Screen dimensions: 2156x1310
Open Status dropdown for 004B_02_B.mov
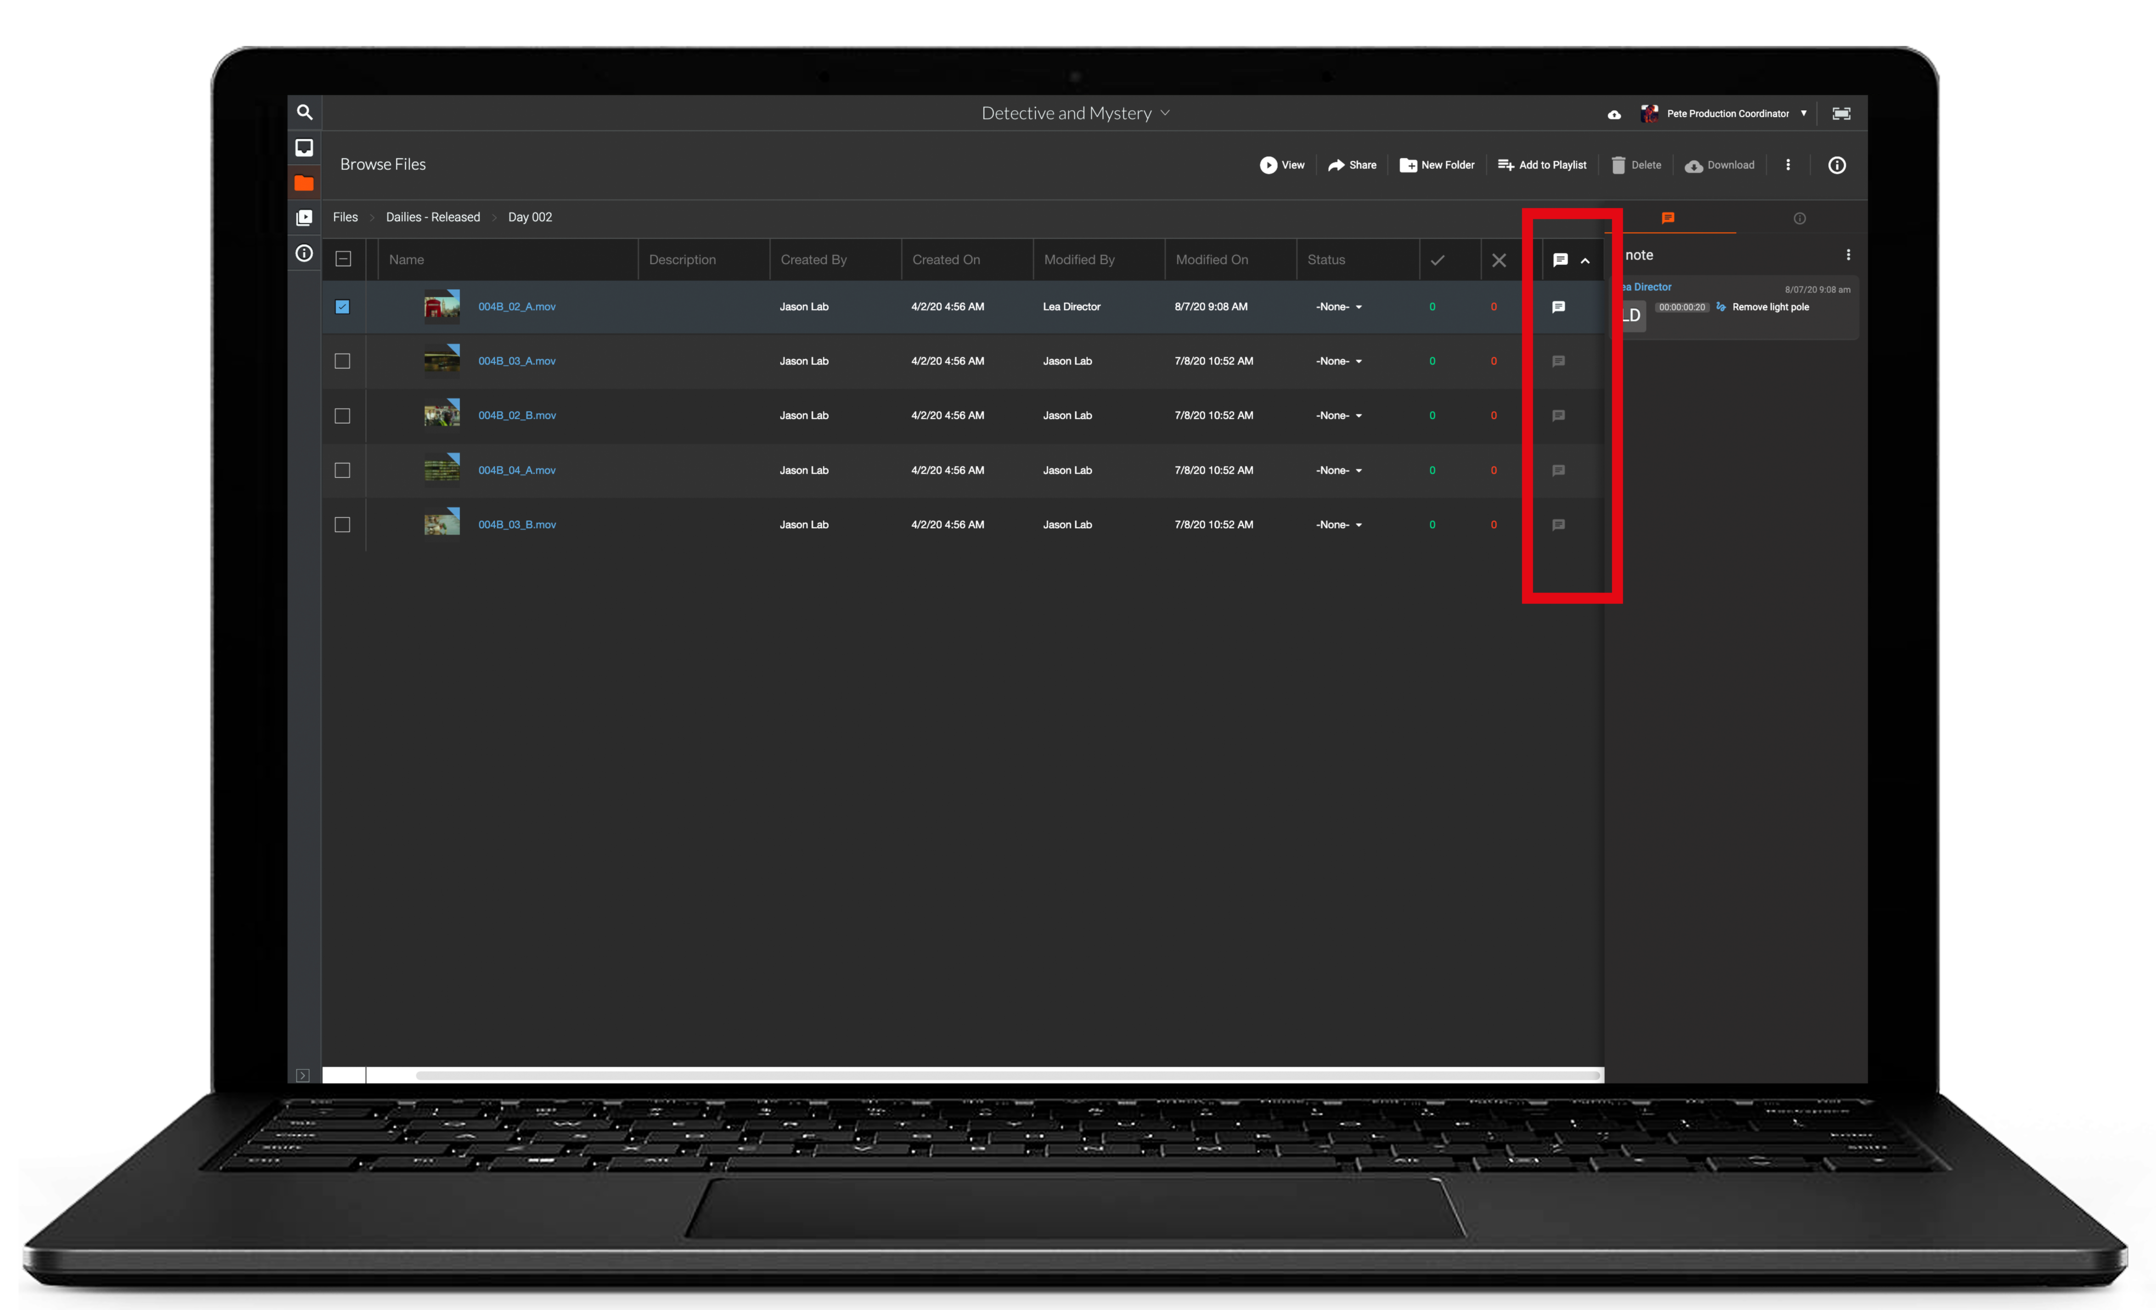(x=1339, y=416)
